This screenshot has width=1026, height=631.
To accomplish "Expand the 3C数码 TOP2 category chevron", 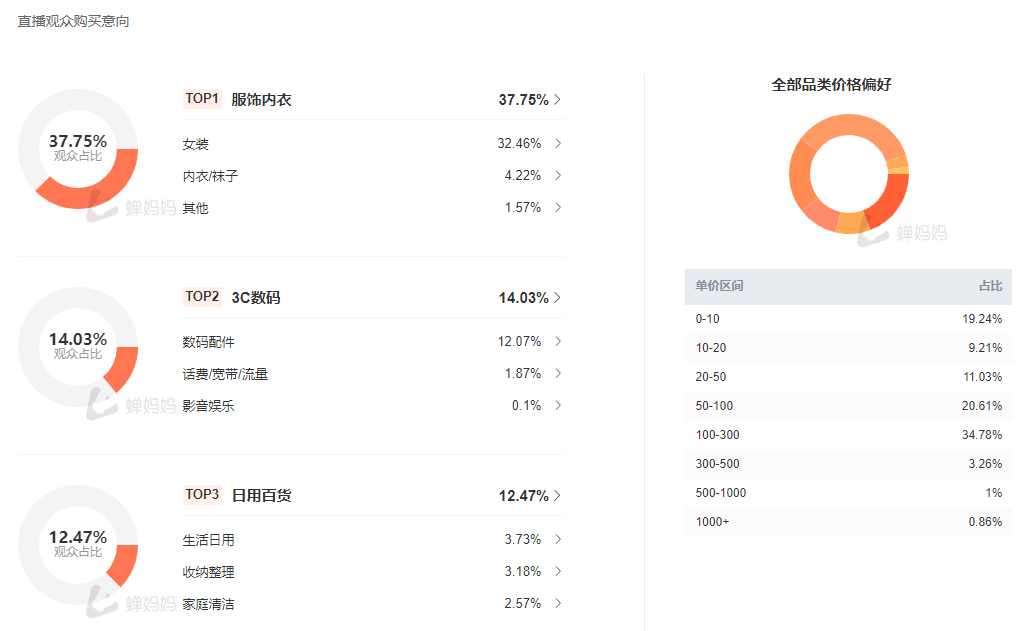I will click(x=558, y=298).
